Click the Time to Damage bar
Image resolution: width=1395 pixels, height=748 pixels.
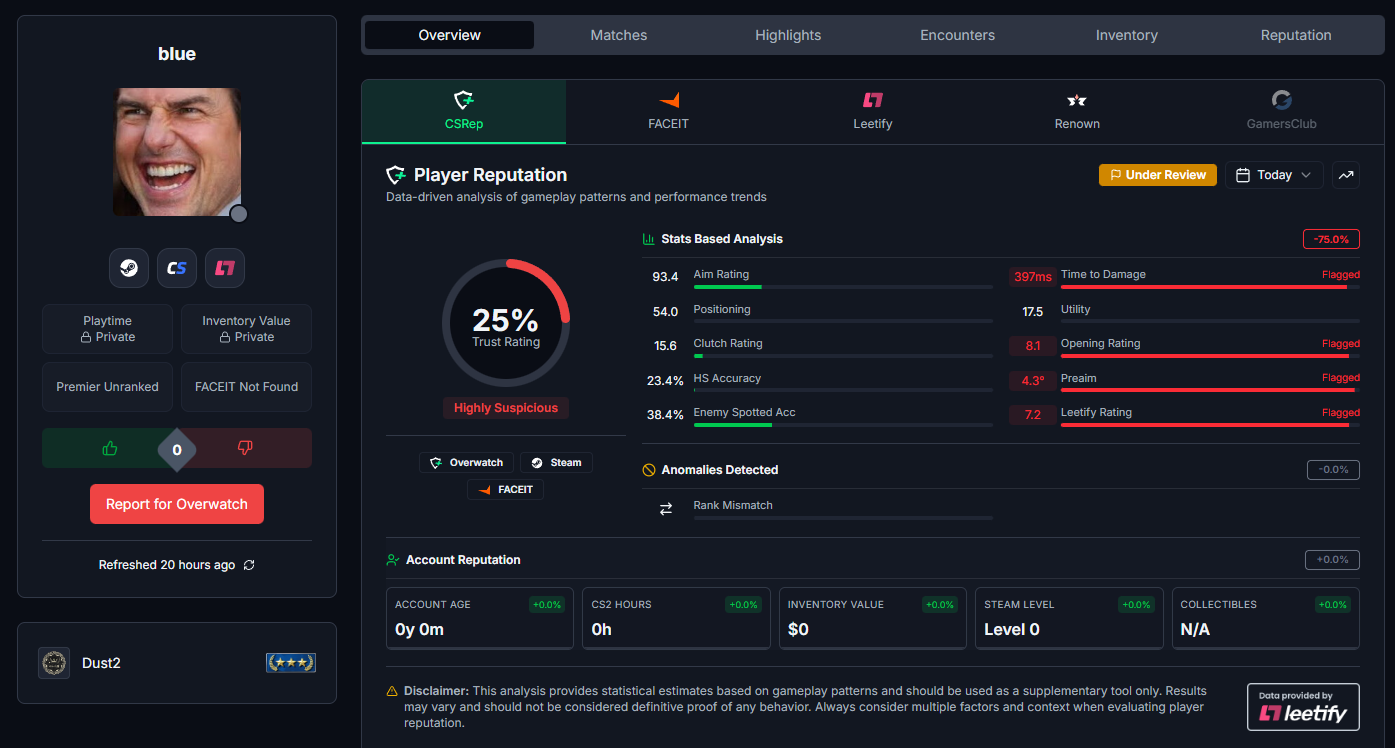(x=1210, y=287)
